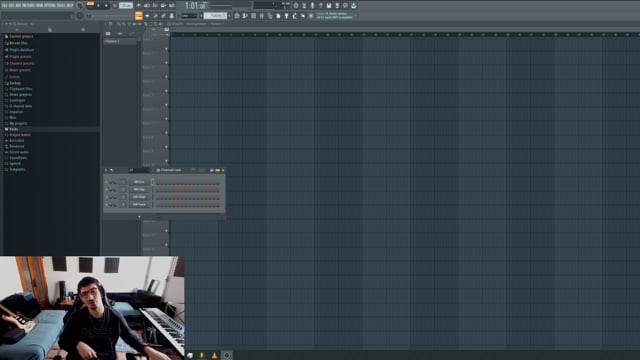Mute the 808 Kick channel LED
The width and height of the screenshot is (640, 360).
pyautogui.click(x=106, y=182)
